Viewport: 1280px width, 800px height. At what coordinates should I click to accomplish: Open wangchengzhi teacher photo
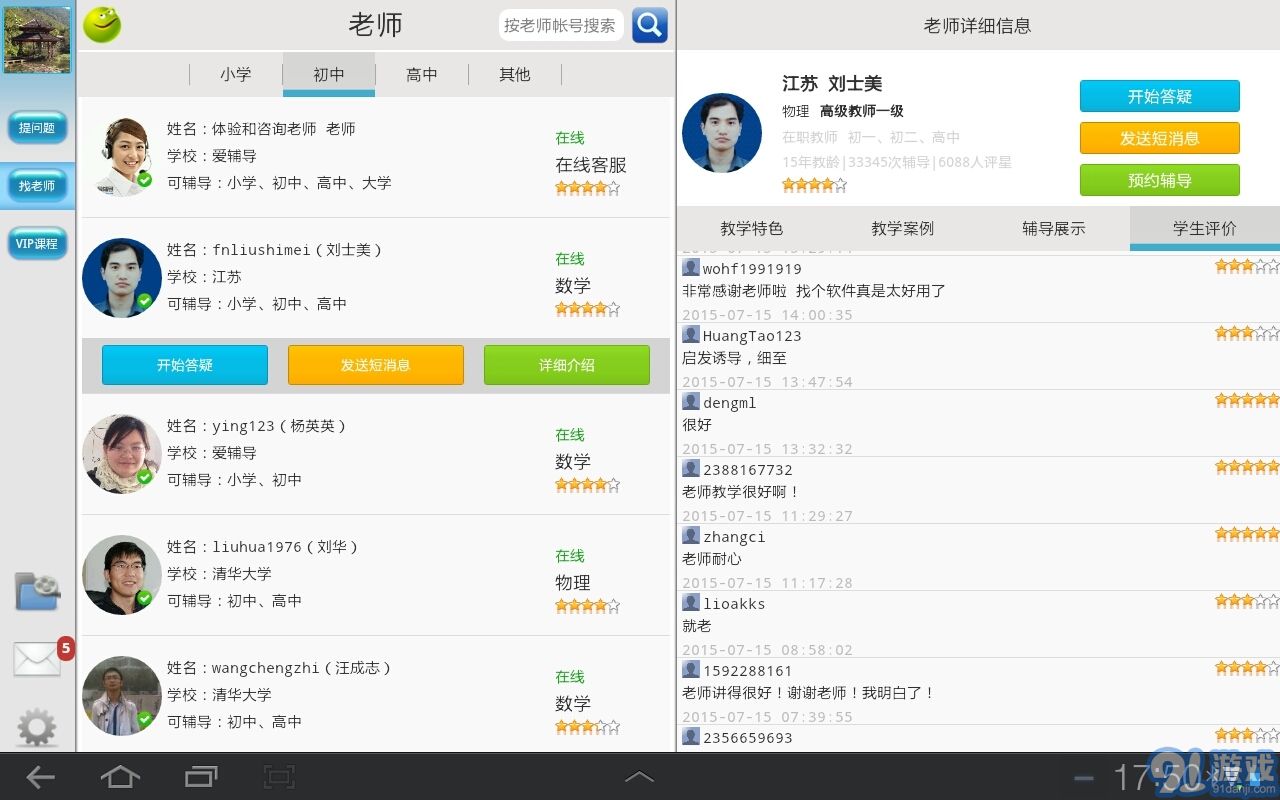121,696
